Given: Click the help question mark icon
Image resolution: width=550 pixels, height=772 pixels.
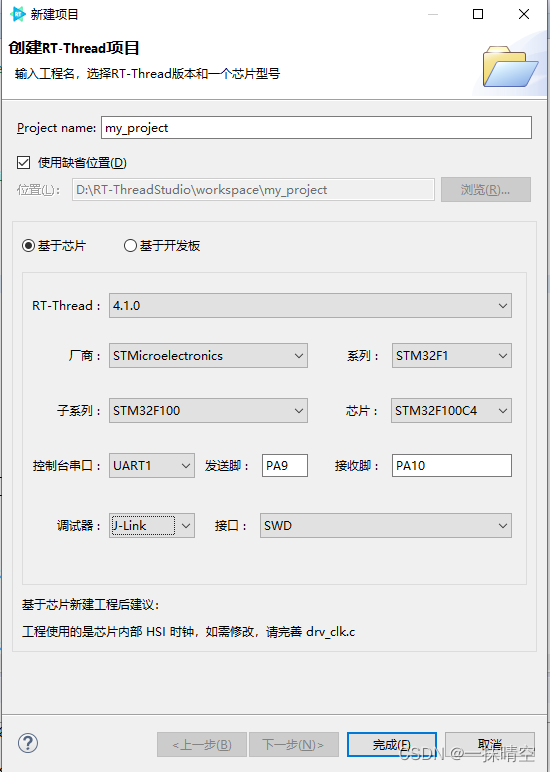Looking at the screenshot, I should [x=28, y=743].
